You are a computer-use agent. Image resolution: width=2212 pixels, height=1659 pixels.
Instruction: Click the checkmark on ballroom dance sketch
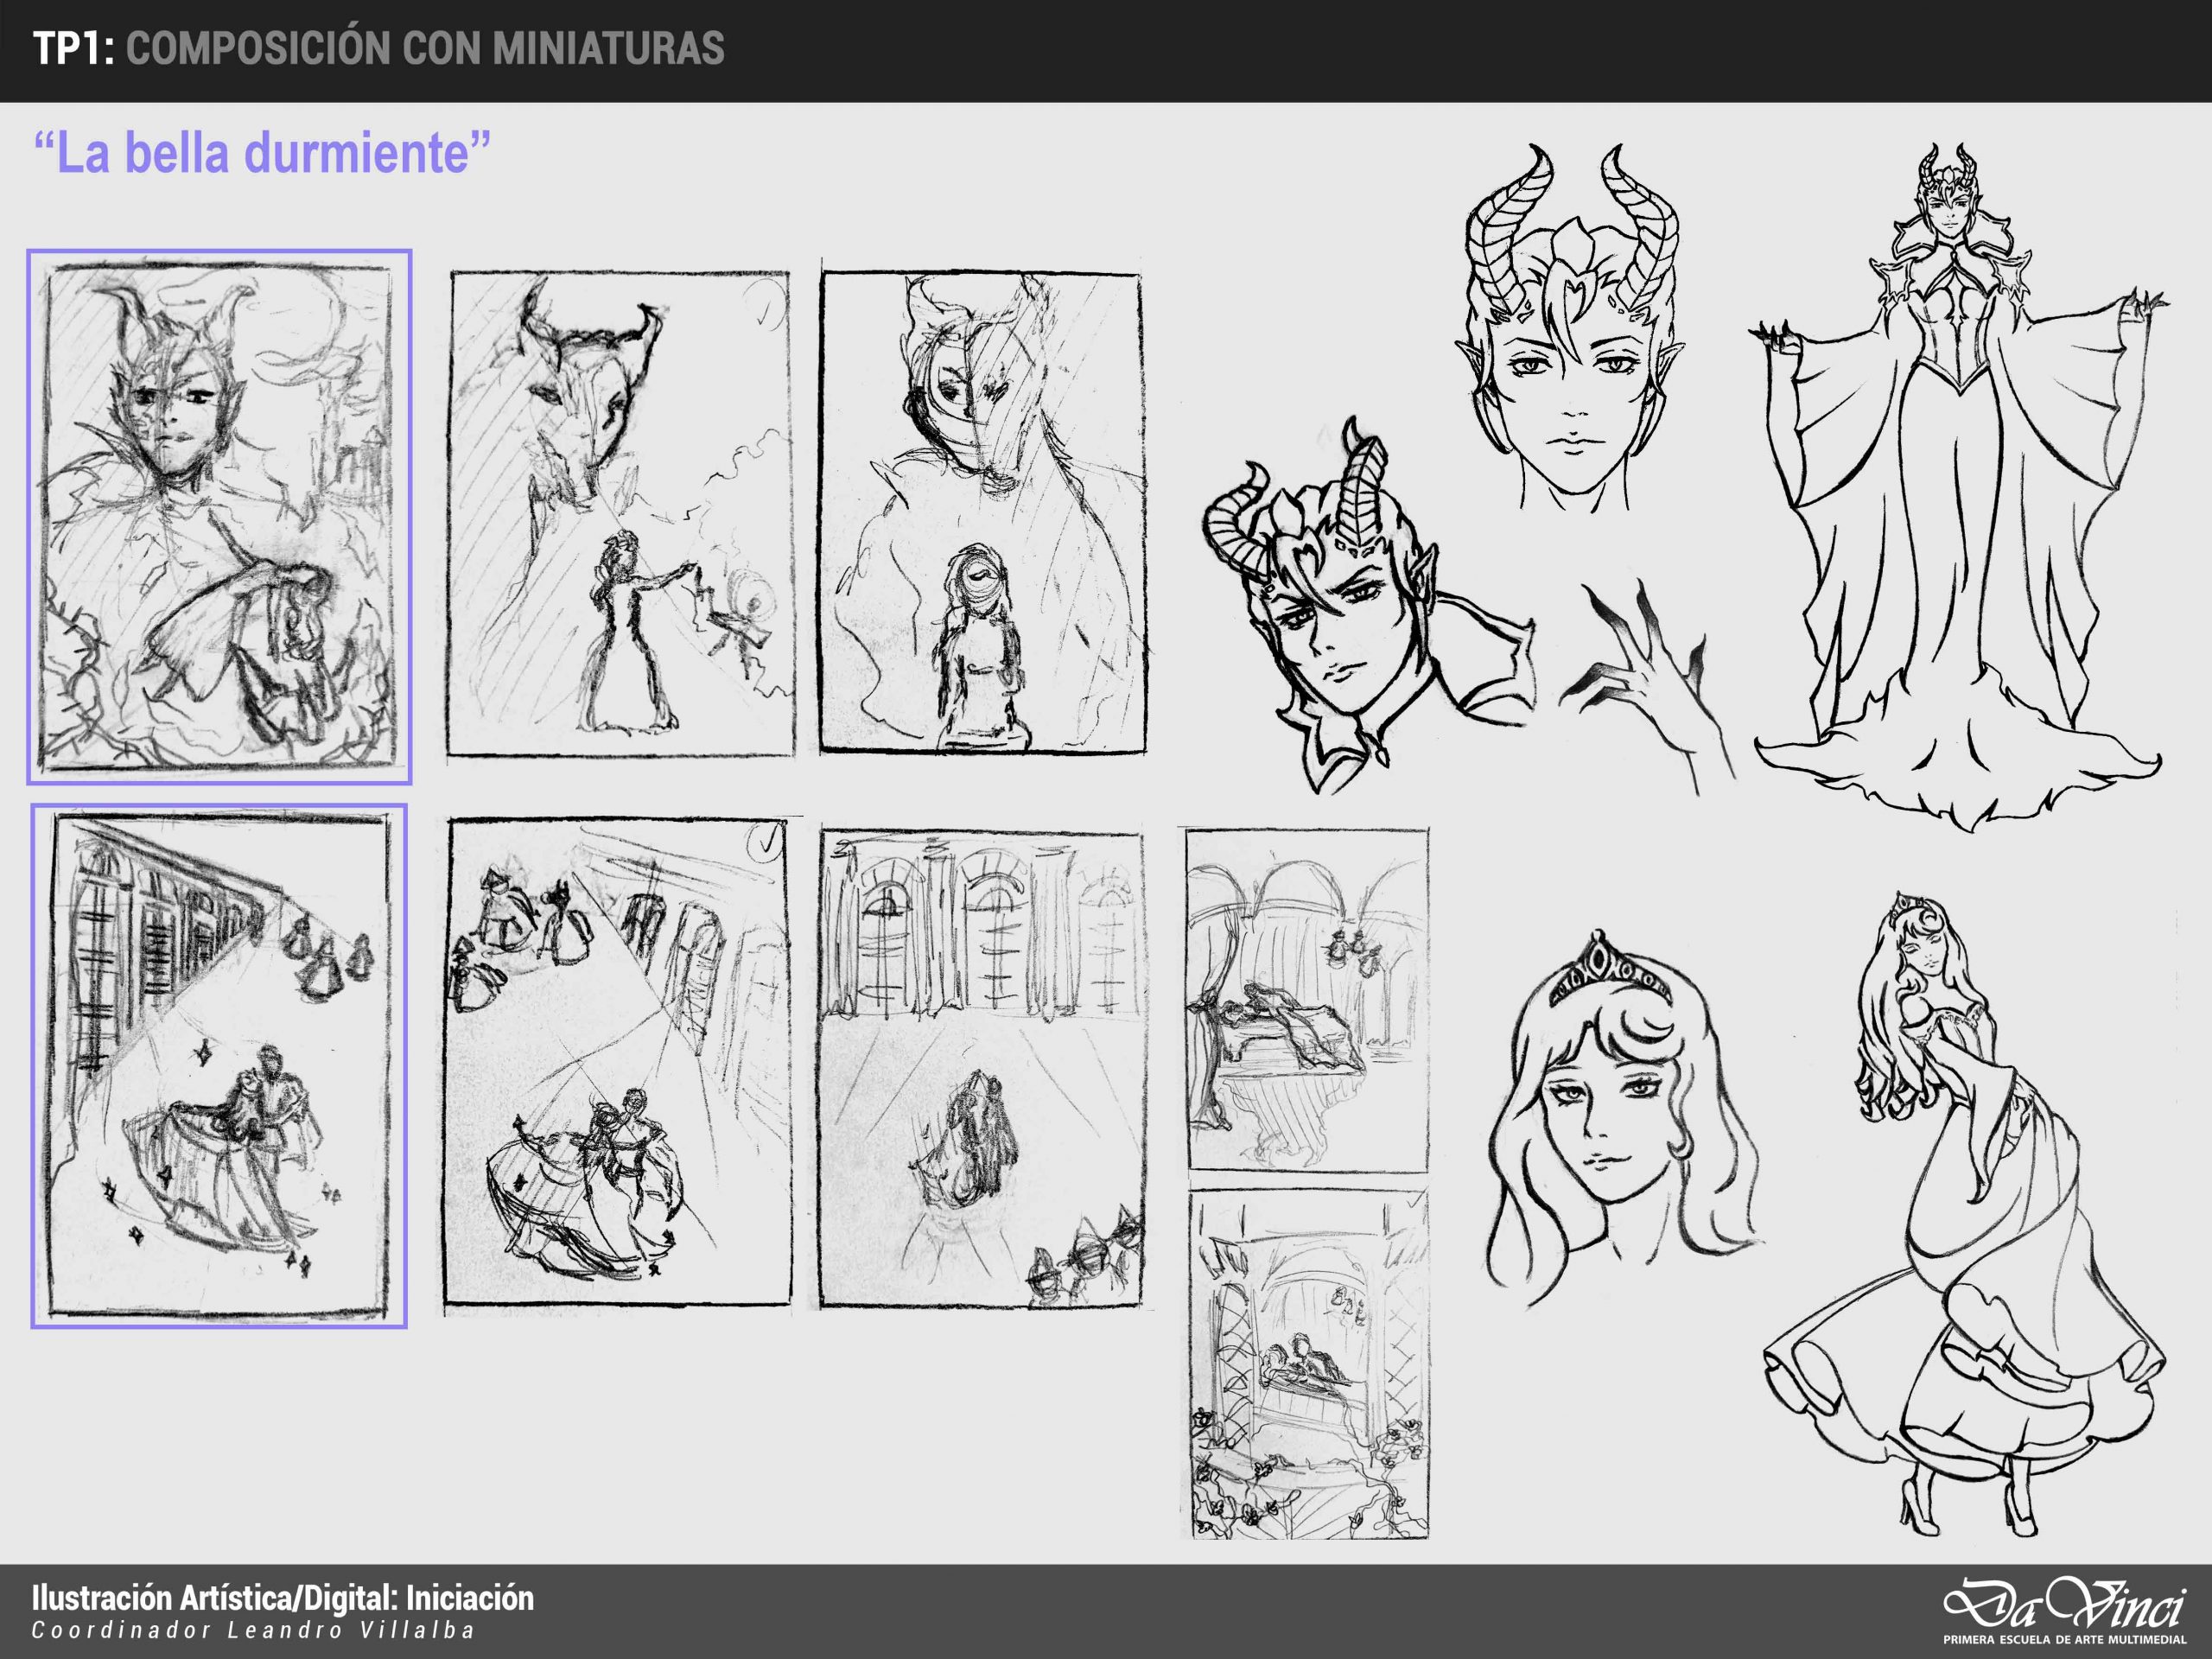coord(765,843)
